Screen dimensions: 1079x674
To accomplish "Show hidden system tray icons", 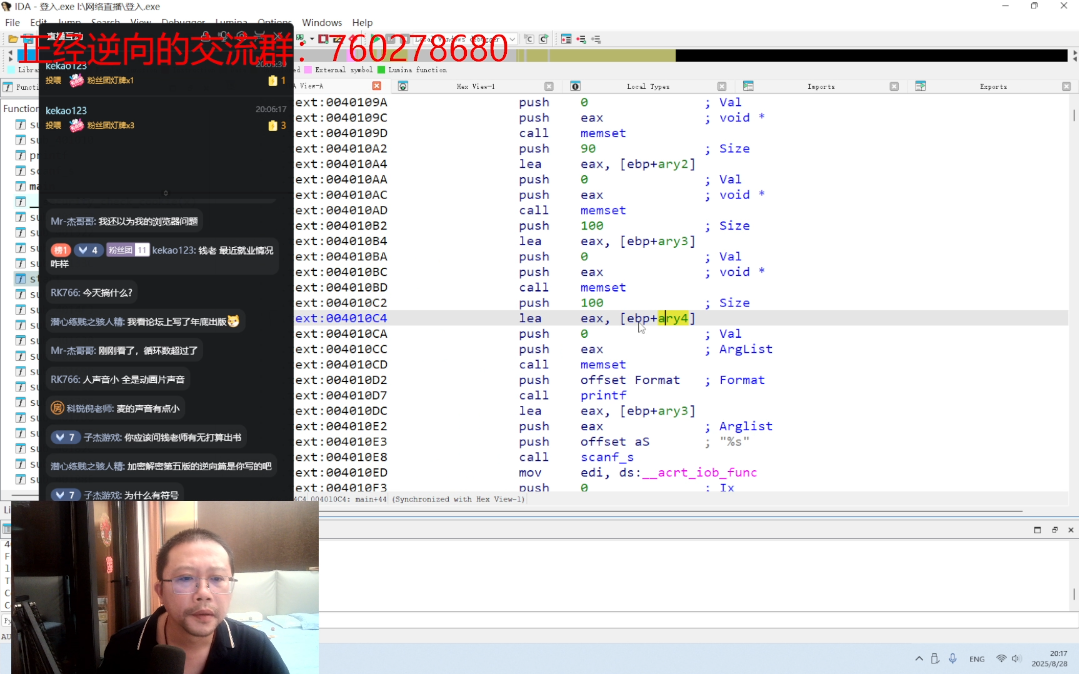I will [919, 659].
